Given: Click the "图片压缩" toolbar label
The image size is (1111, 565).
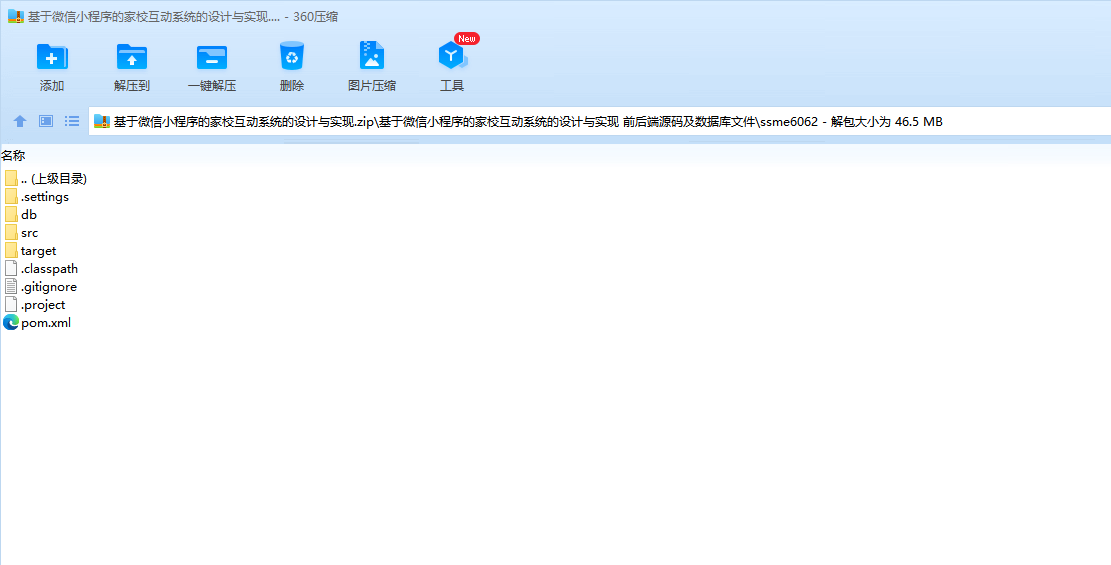Looking at the screenshot, I should (x=372, y=86).
